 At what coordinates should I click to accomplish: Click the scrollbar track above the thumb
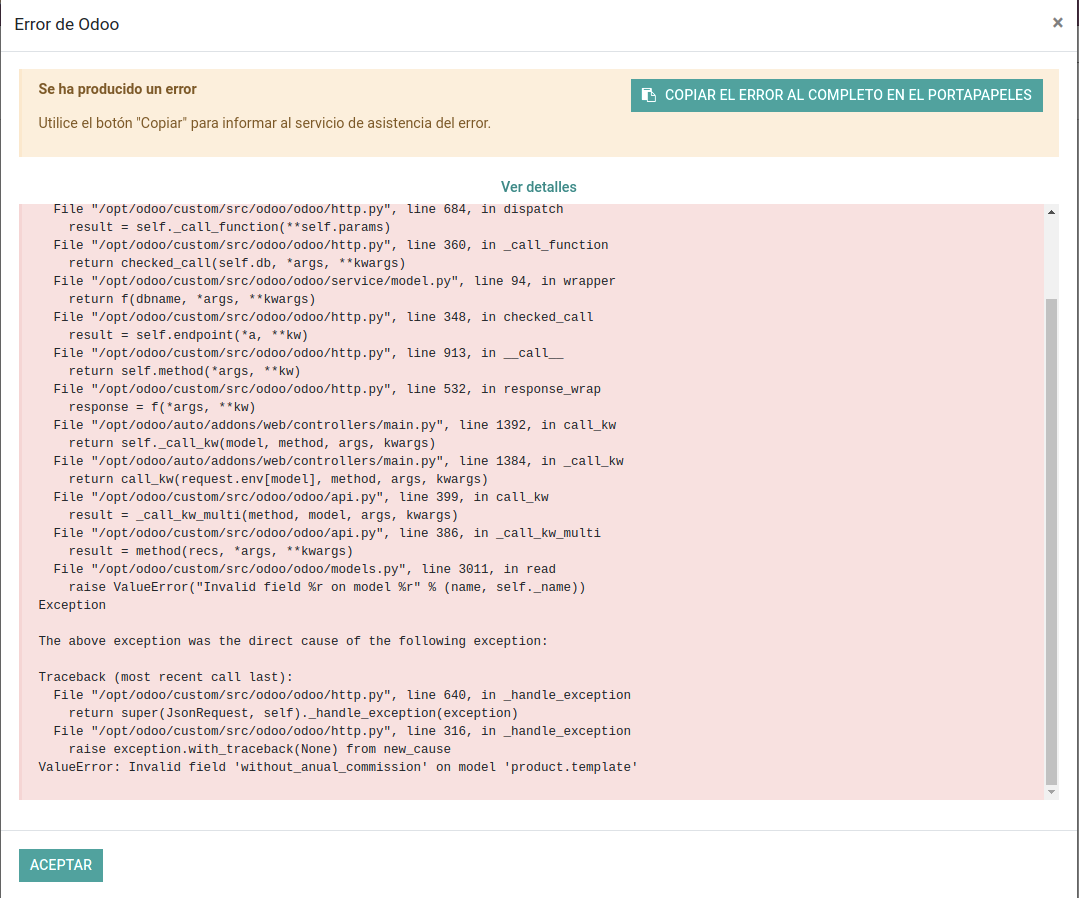[x=1051, y=255]
